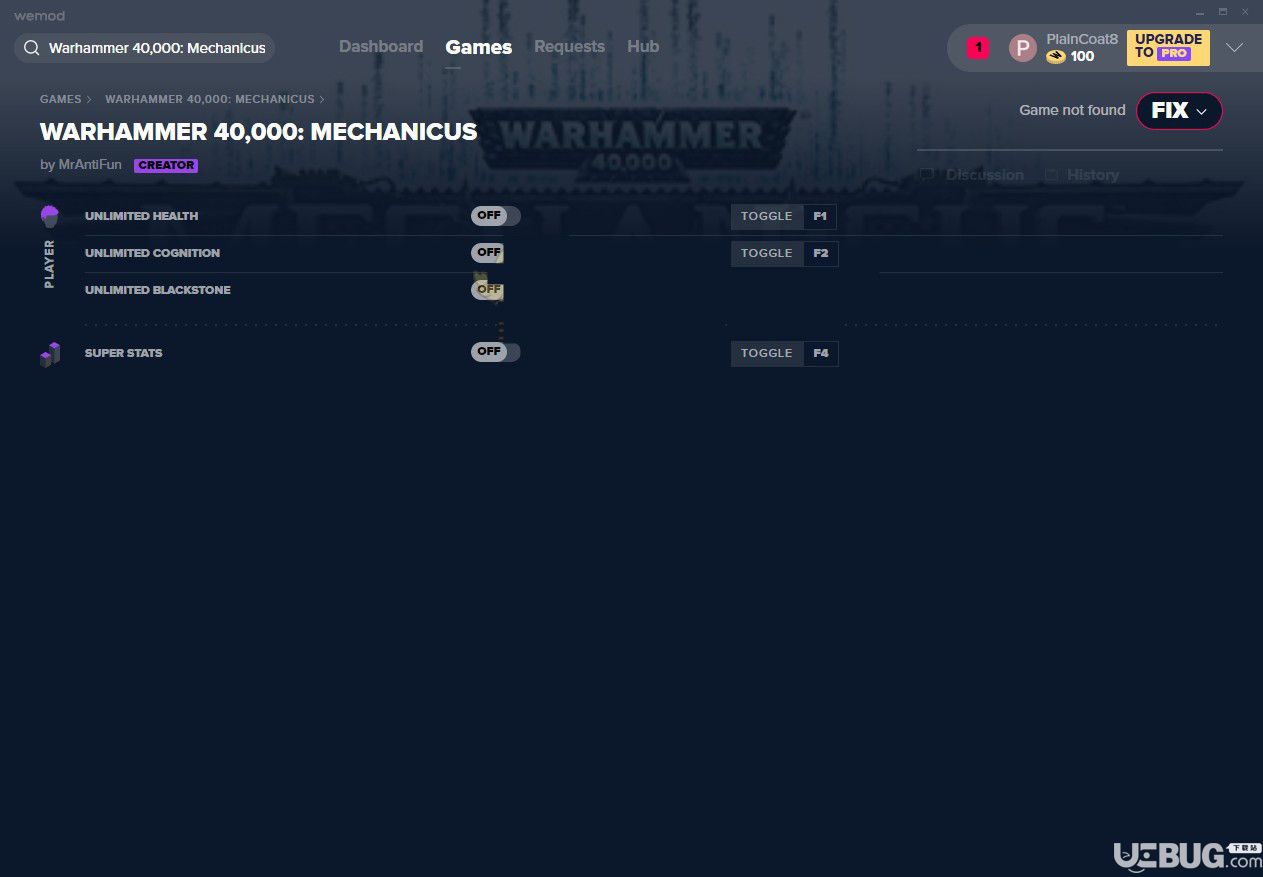Click the Super Stats label
This screenshot has width=1263, height=877.
point(124,353)
